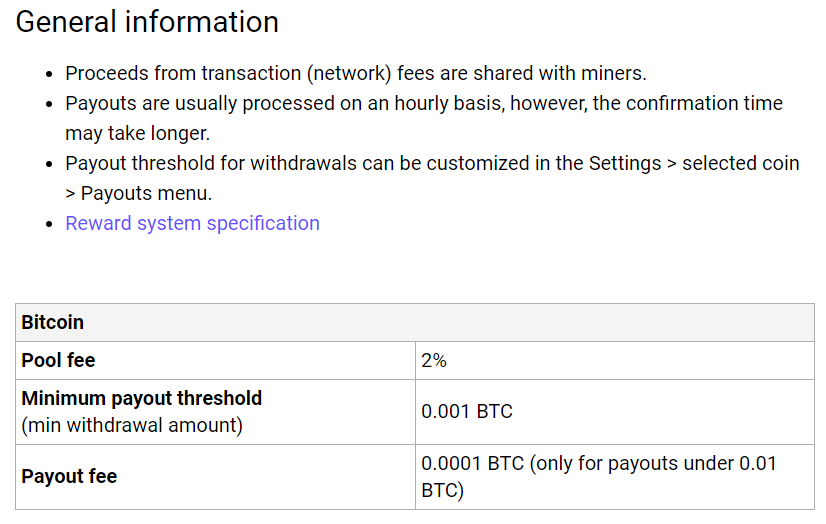Click the '> Payouts menu.' text line
This screenshot has width=826, height=524.
coord(139,193)
